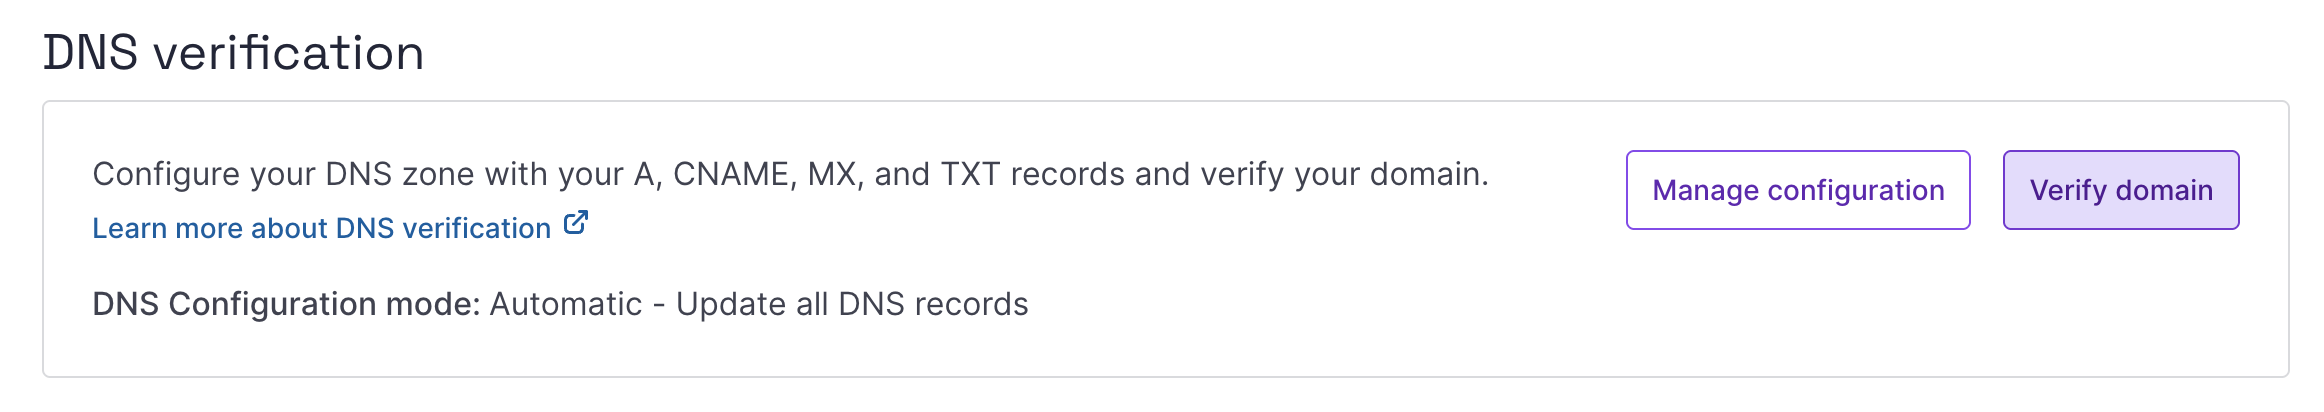This screenshot has height=412, width=2324.
Task: Click the word verification in the heading
Action: tap(289, 53)
